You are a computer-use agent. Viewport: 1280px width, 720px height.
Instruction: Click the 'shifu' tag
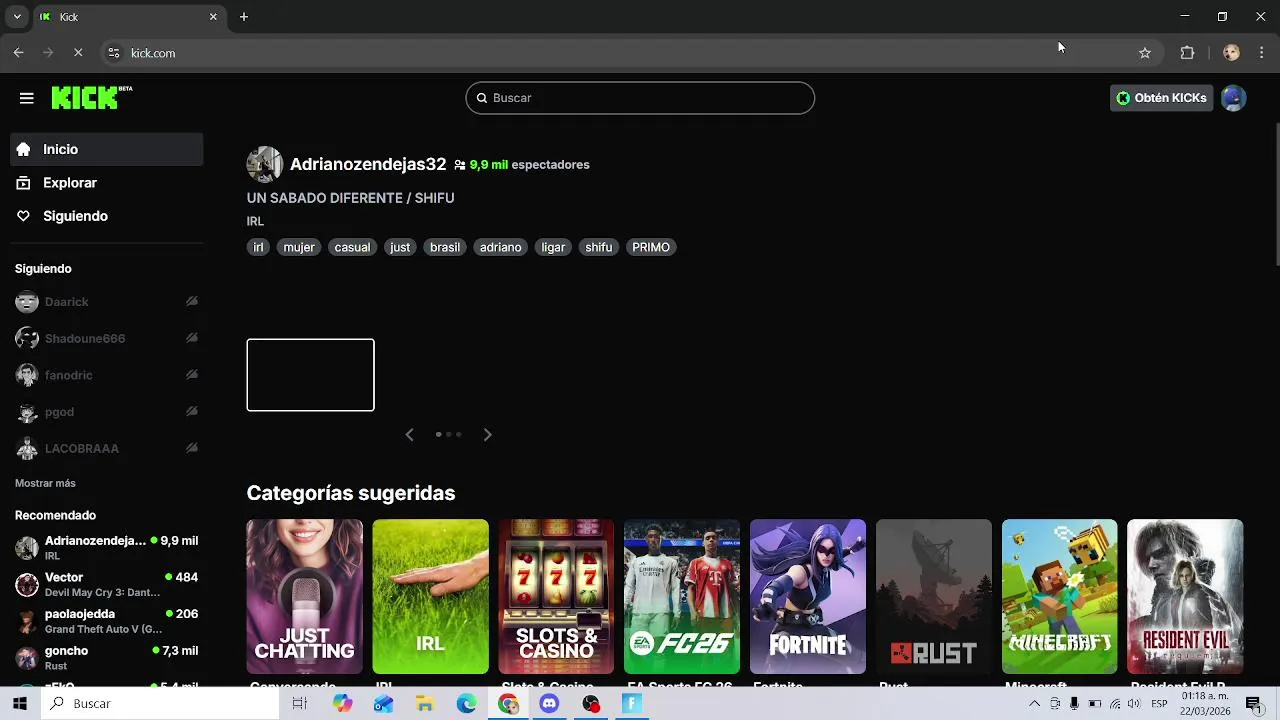pos(599,247)
